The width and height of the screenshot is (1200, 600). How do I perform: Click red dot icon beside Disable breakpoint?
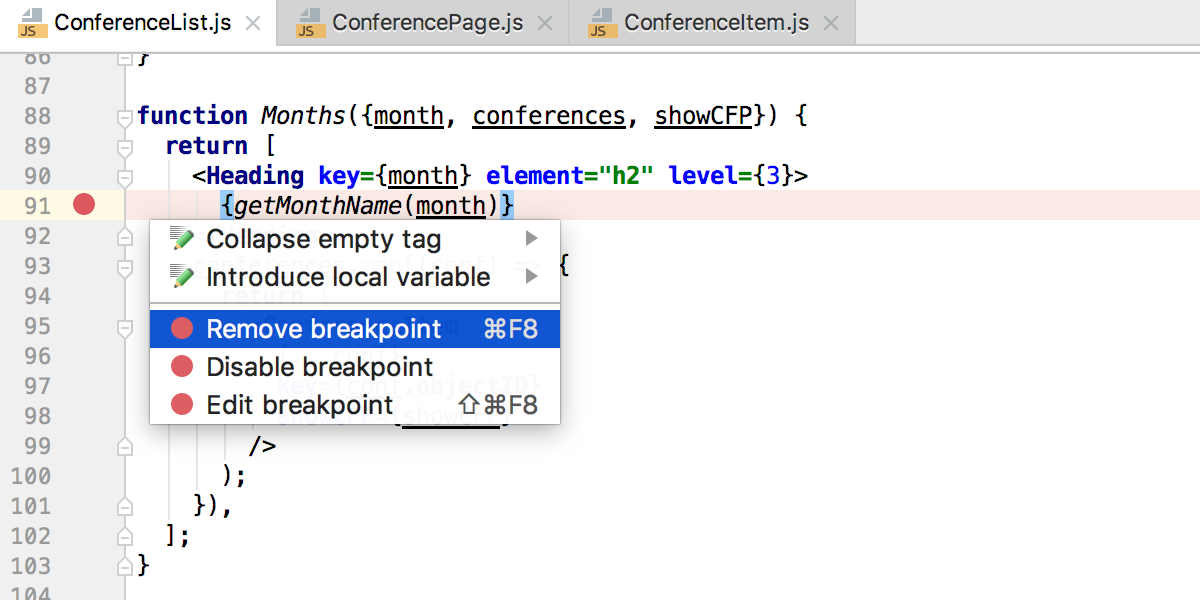coord(182,367)
